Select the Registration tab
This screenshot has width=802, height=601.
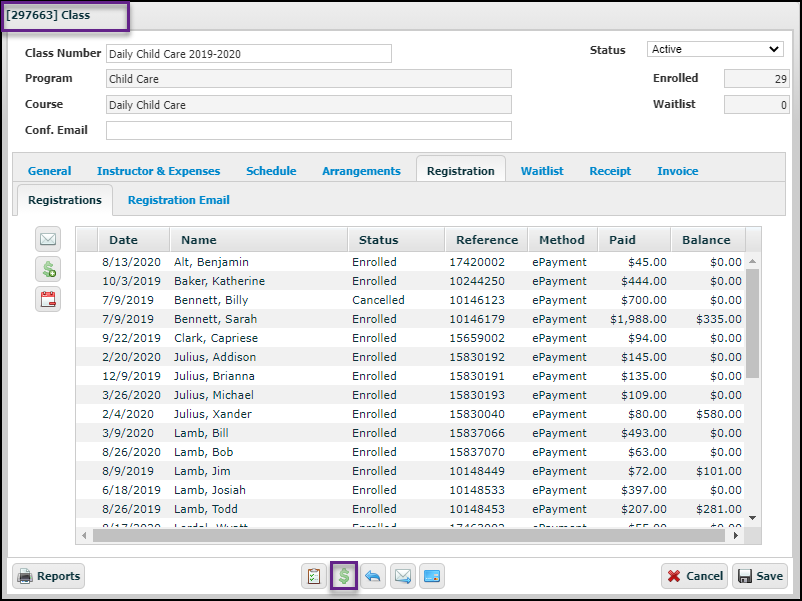[x=461, y=170]
